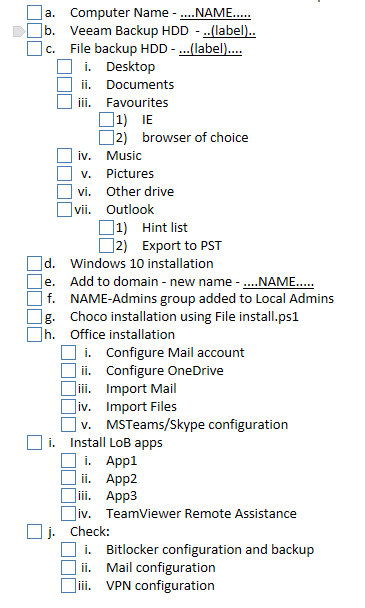This screenshot has height=608, width=365.
Task: Tick the App2 checkbox
Action: click(x=68, y=478)
